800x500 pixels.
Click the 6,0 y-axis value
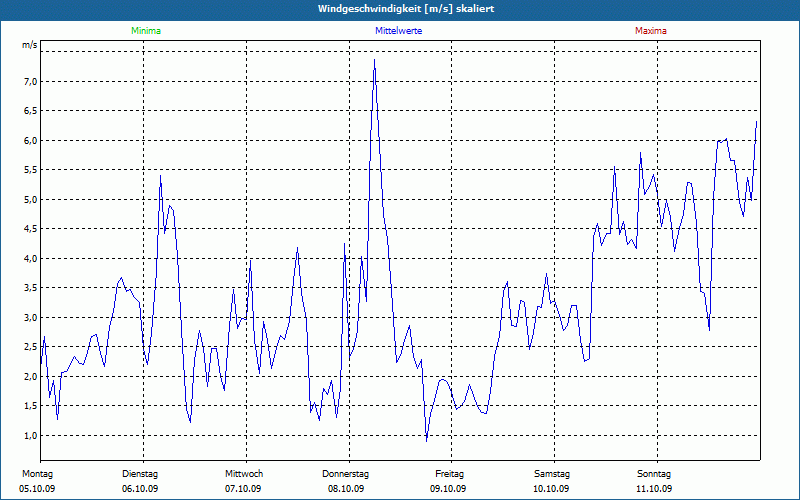tap(30, 140)
